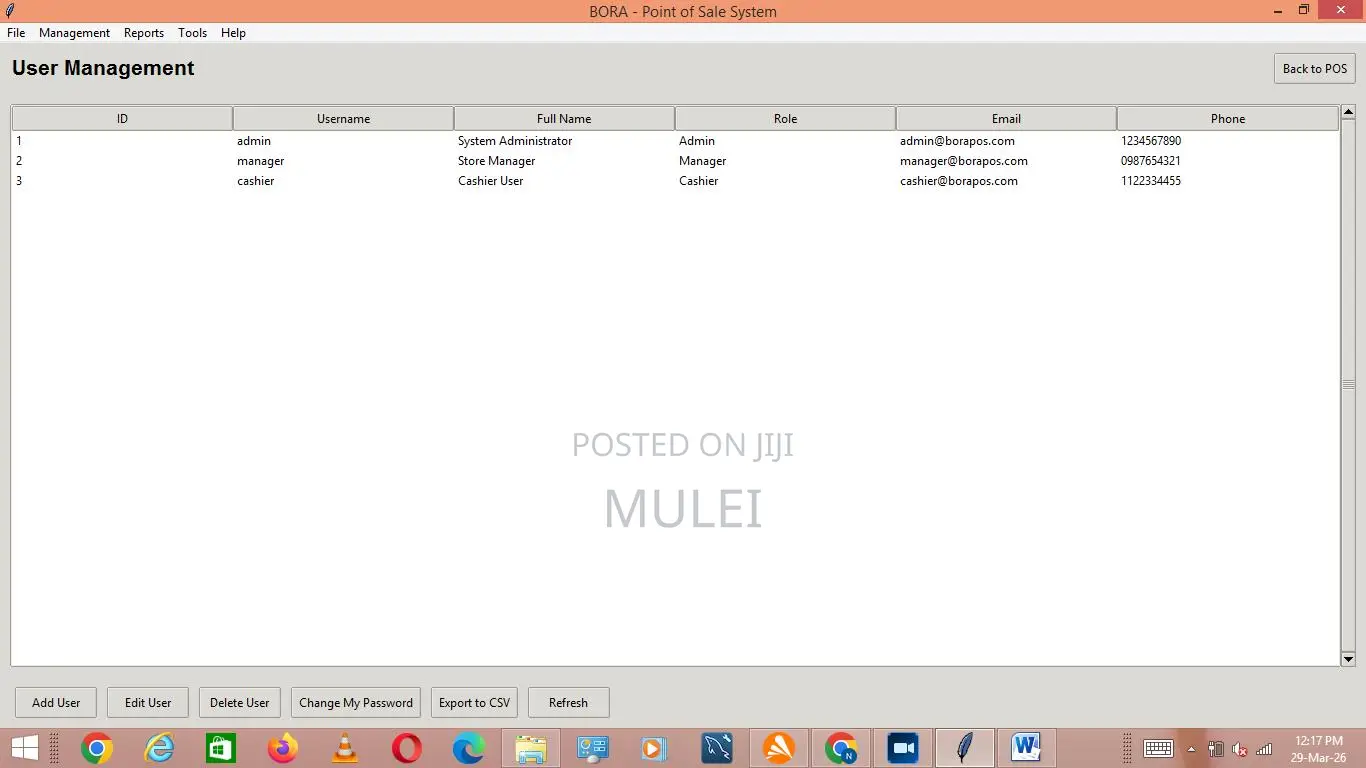Screen dimensions: 1366x768
Task: Click Change My Password button
Action: 356,703
